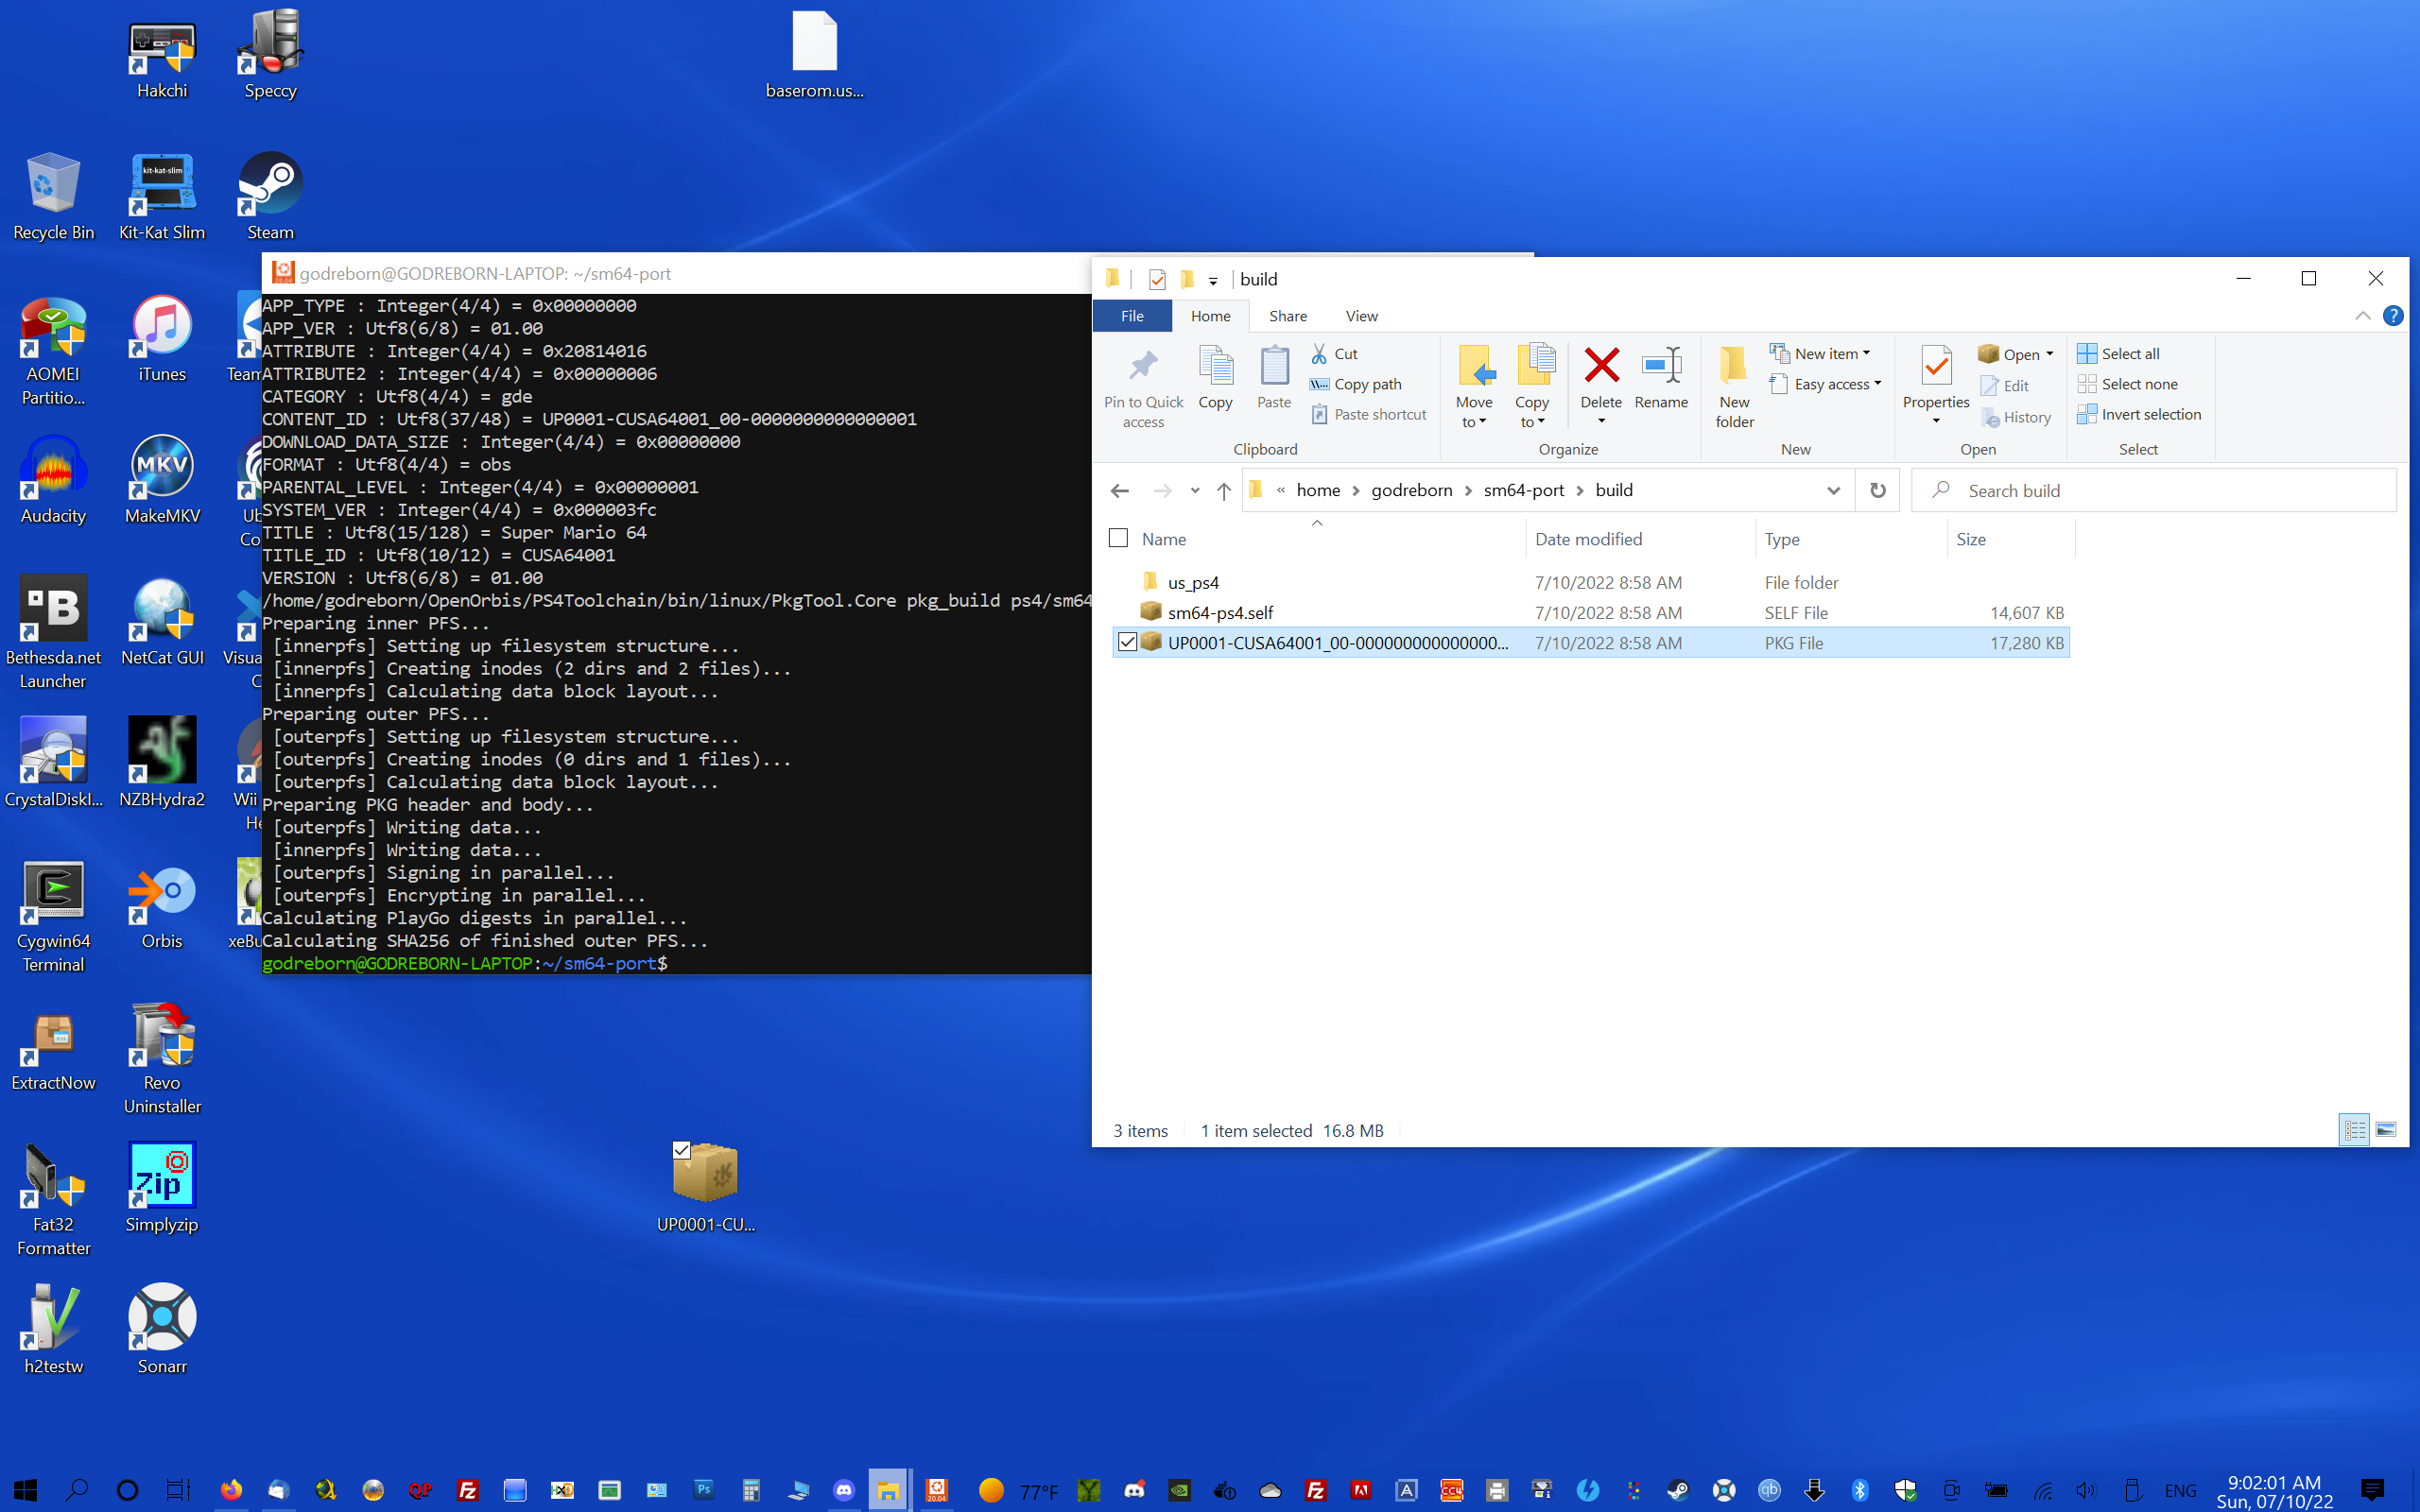The width and height of the screenshot is (2420, 1512).
Task: Click Select none in the ribbon
Action: [x=2127, y=384]
